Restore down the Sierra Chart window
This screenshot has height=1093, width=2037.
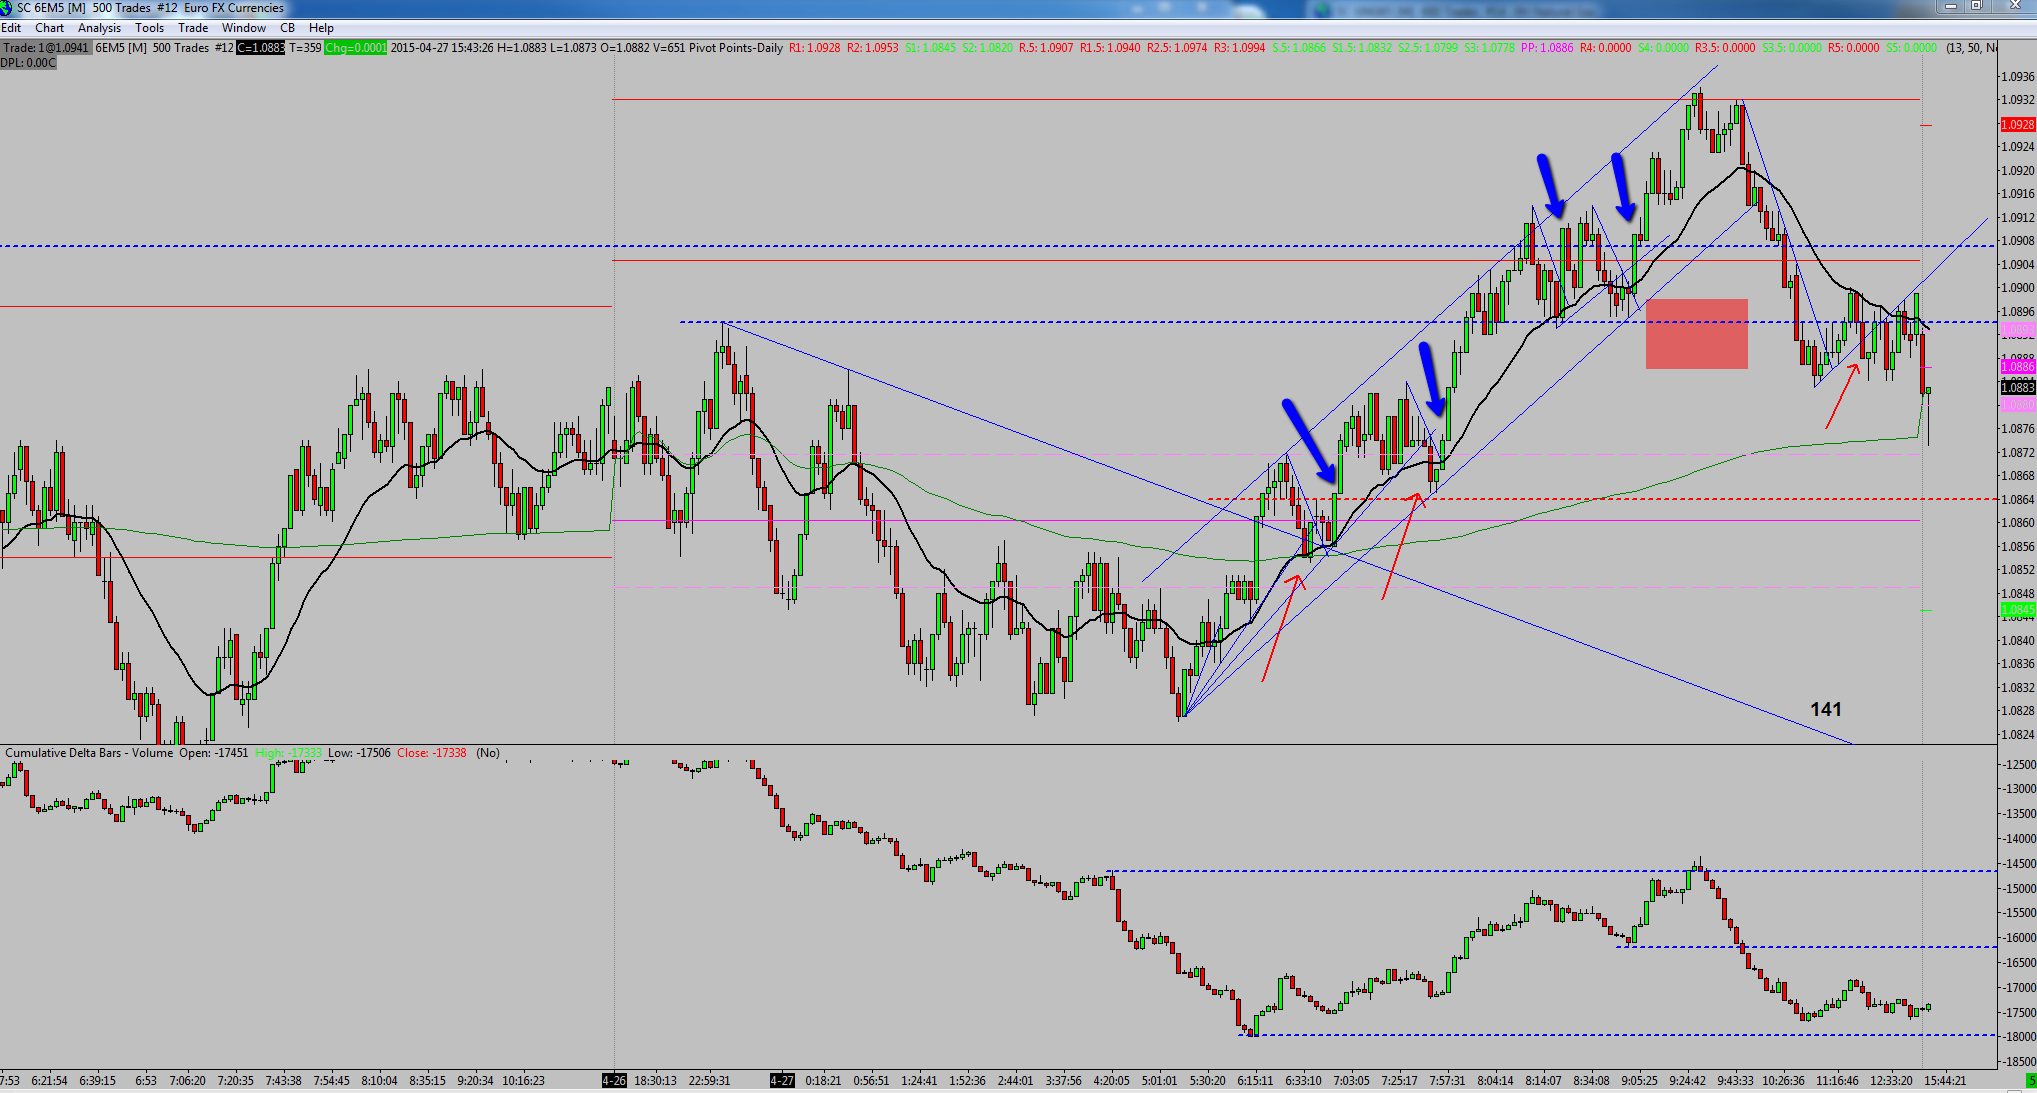click(1977, 6)
